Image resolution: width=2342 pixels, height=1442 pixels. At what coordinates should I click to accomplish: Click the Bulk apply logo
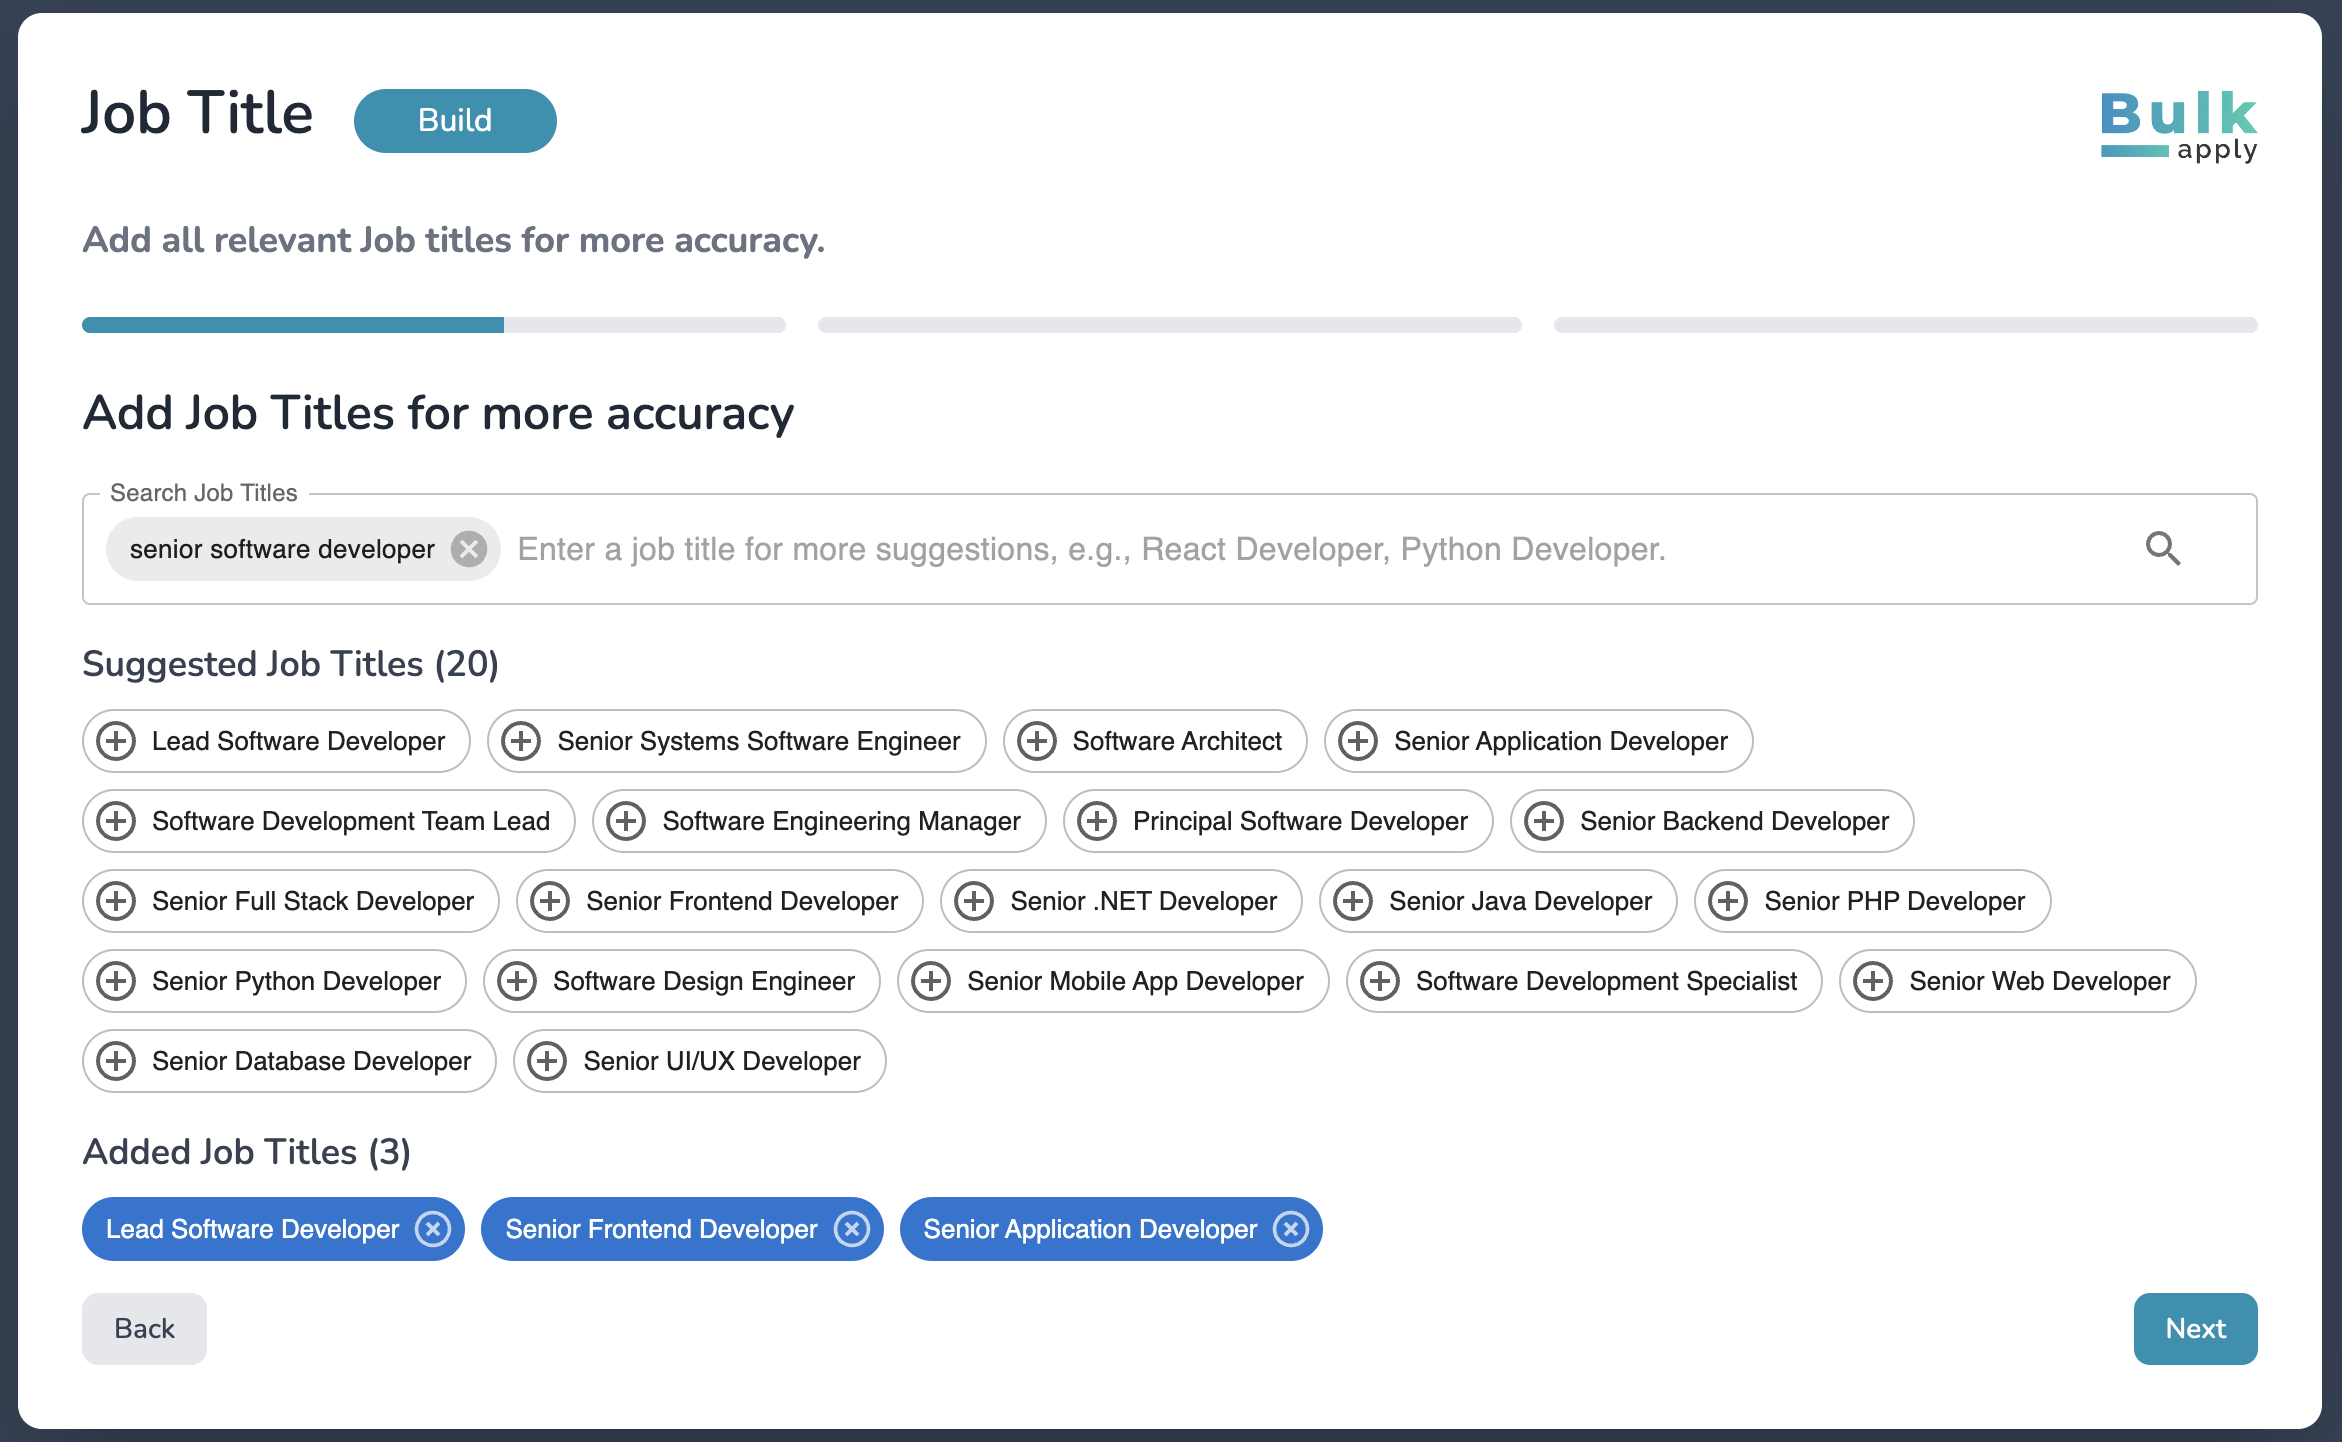click(2178, 125)
